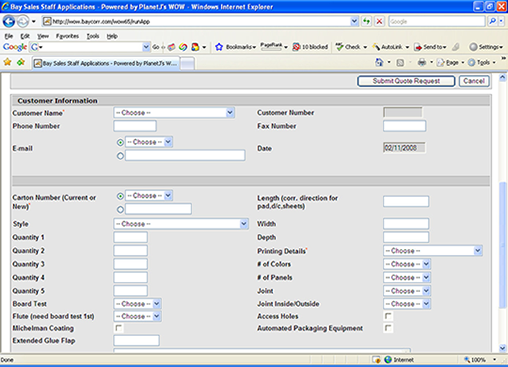The width and height of the screenshot is (508, 367).
Task: Open the Printing Details dropdown
Action: (433, 251)
